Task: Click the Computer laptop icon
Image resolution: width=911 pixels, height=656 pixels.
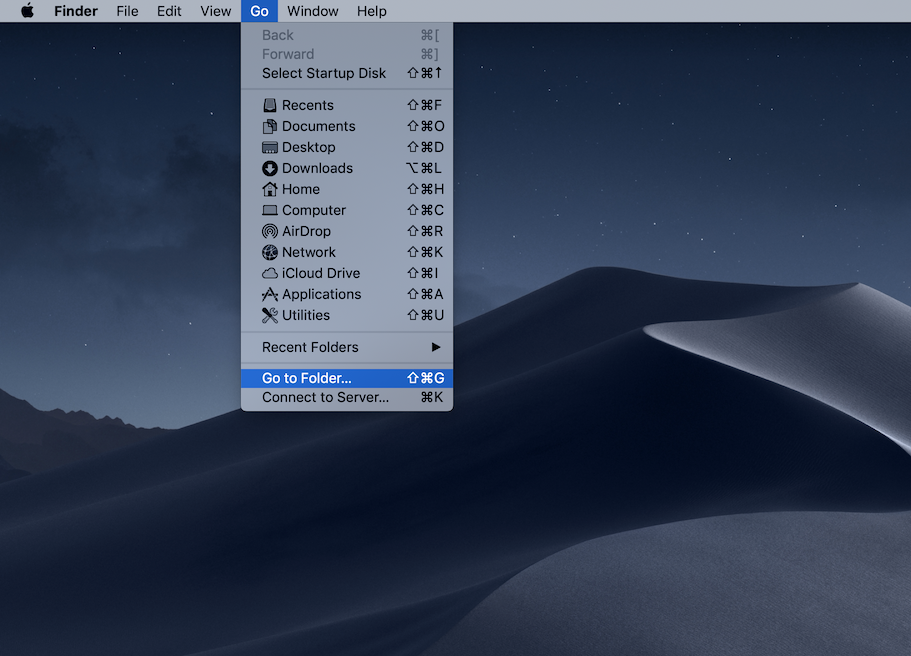Action: click(x=269, y=210)
